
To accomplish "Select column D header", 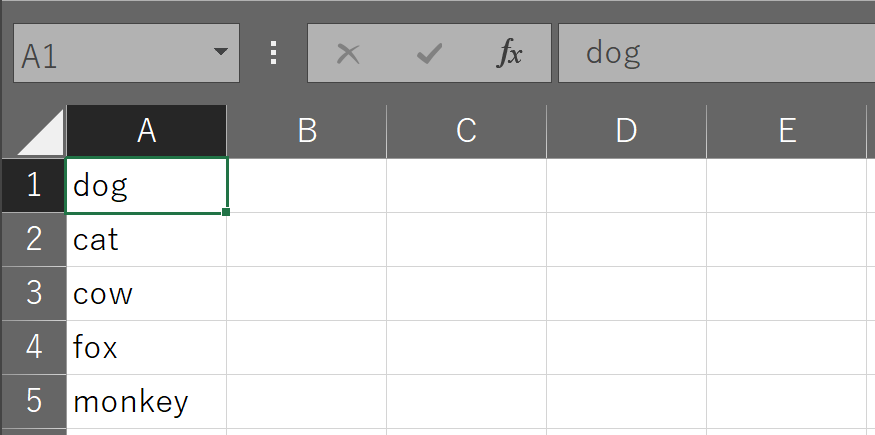I will 626,132.
